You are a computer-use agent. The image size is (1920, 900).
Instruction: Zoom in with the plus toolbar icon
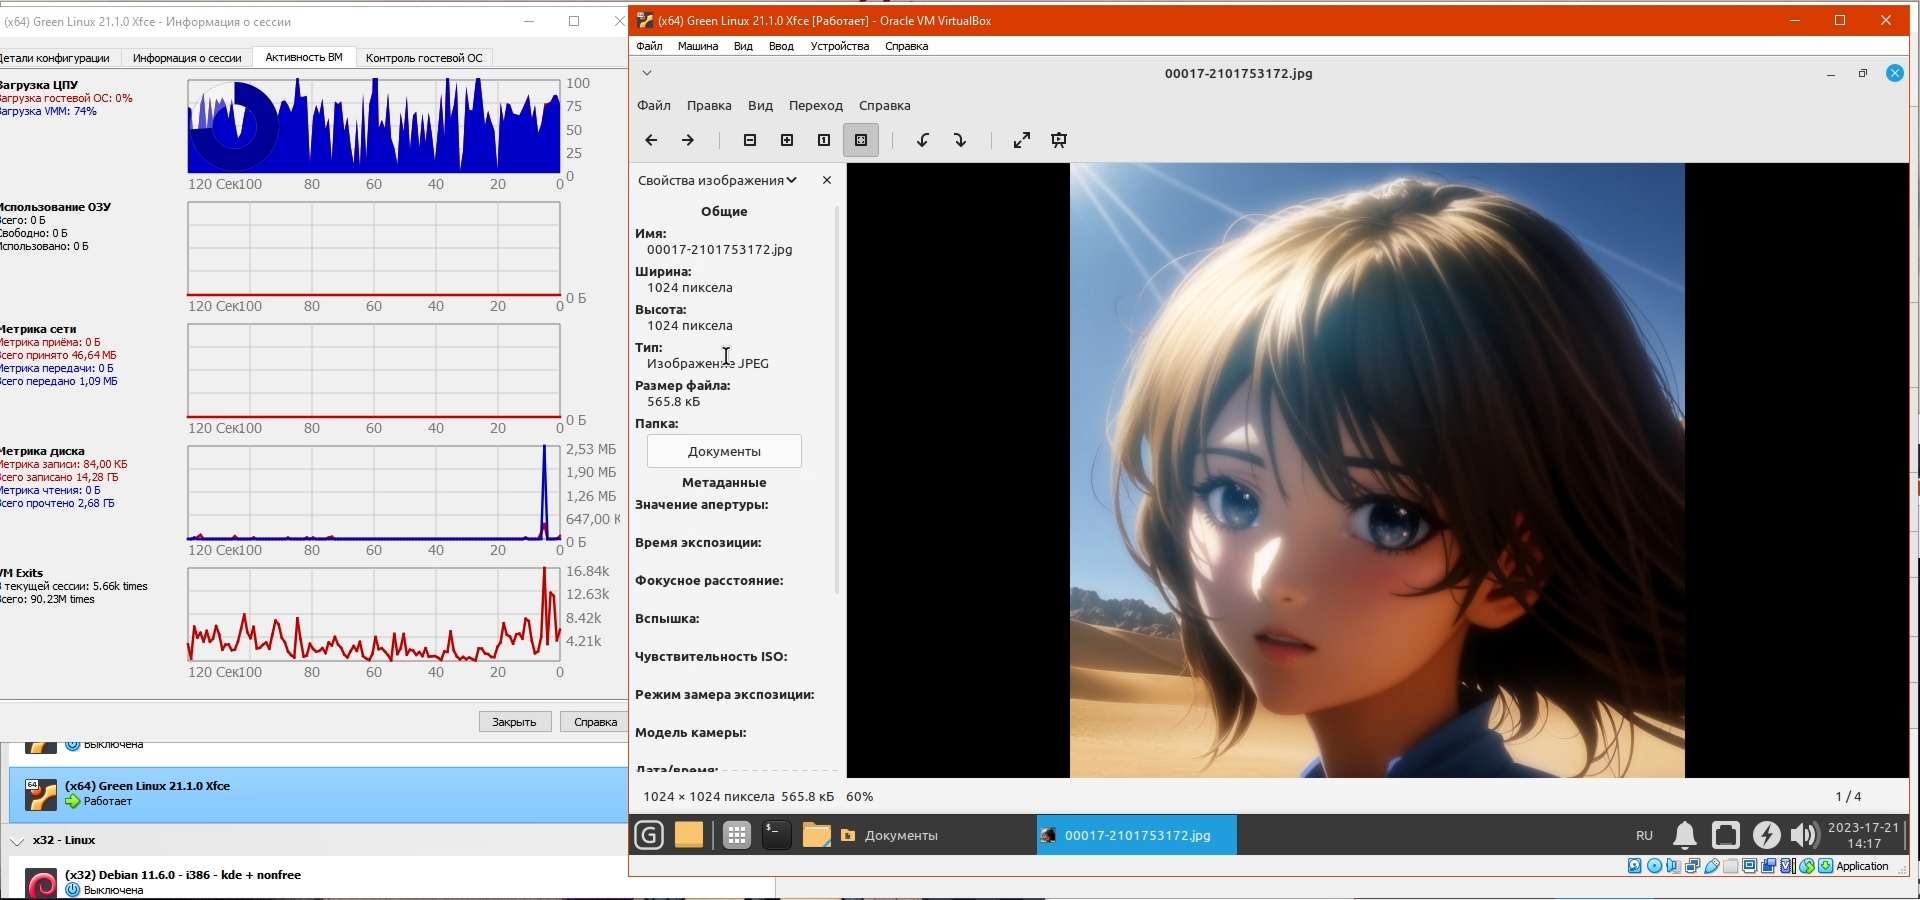tap(787, 140)
